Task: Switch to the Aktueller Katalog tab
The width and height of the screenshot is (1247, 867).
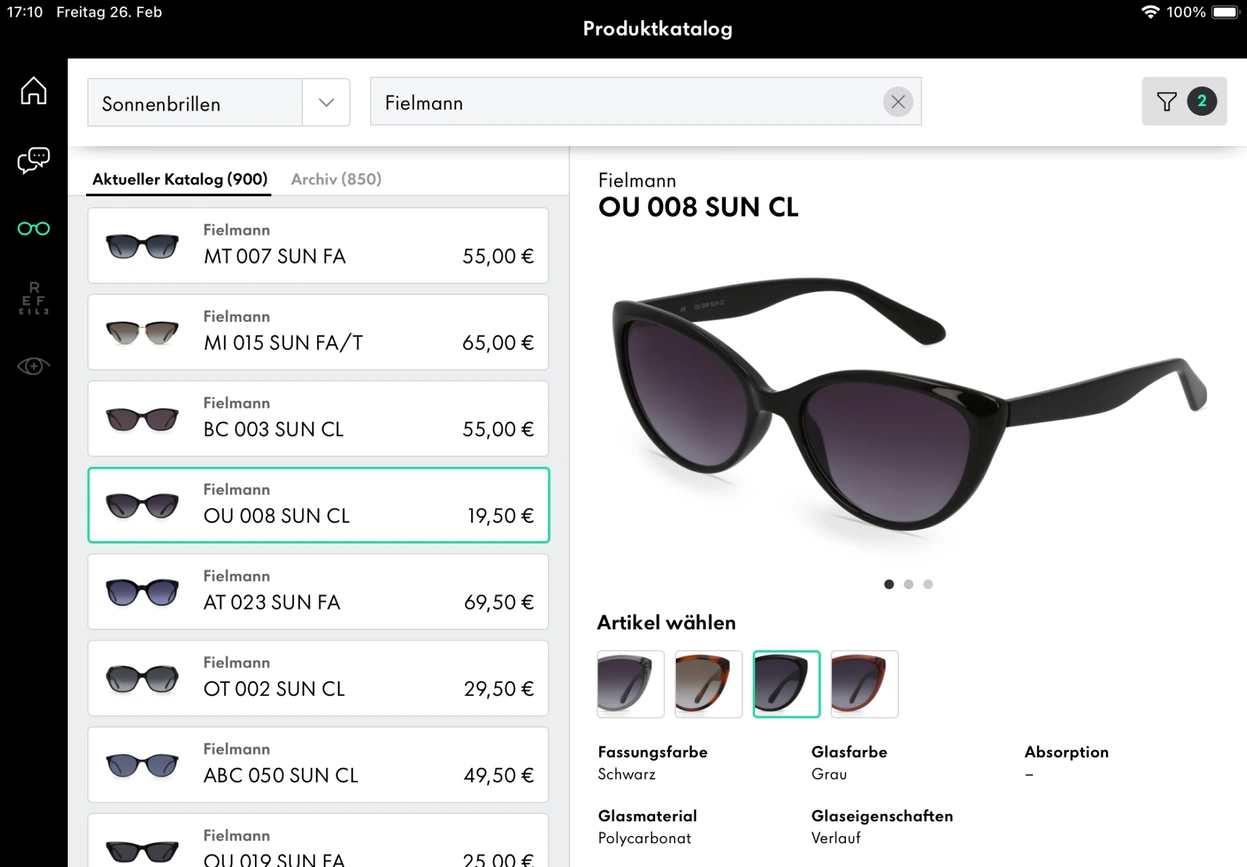Action: point(180,179)
